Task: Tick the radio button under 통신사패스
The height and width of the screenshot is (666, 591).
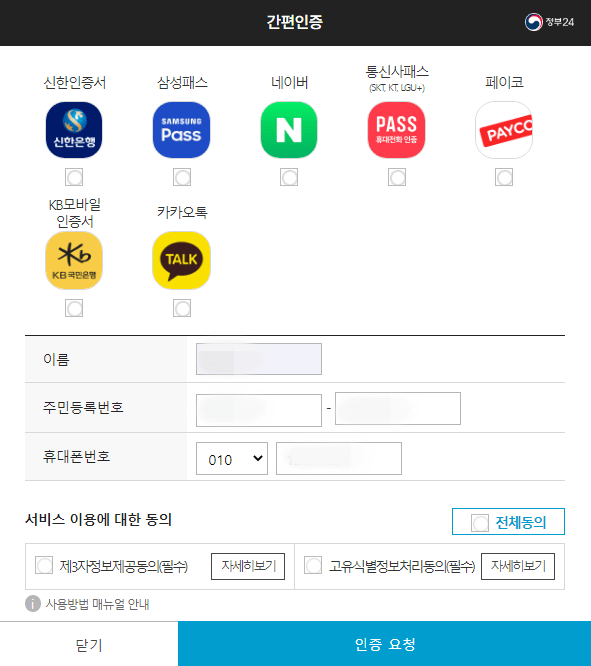Action: (x=397, y=177)
